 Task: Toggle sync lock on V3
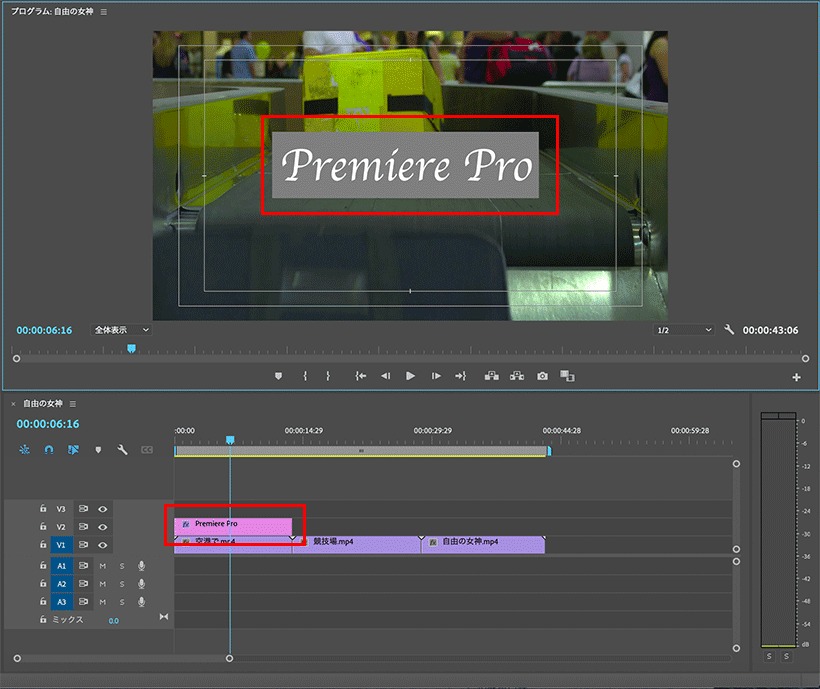click(83, 509)
